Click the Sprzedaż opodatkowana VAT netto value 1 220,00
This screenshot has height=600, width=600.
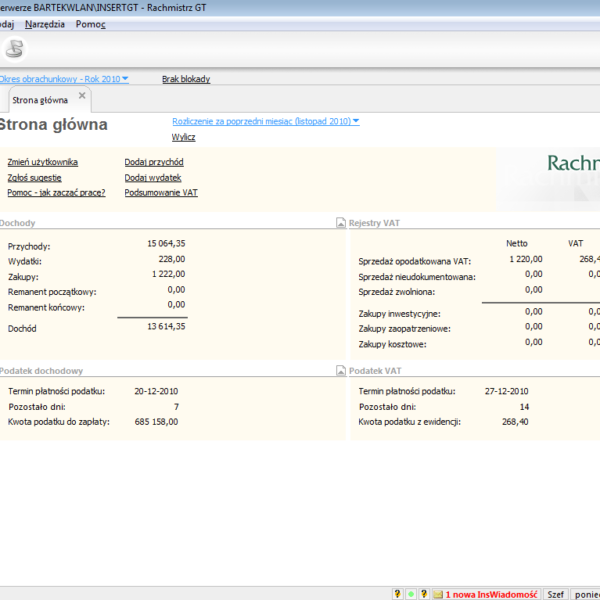(526, 259)
